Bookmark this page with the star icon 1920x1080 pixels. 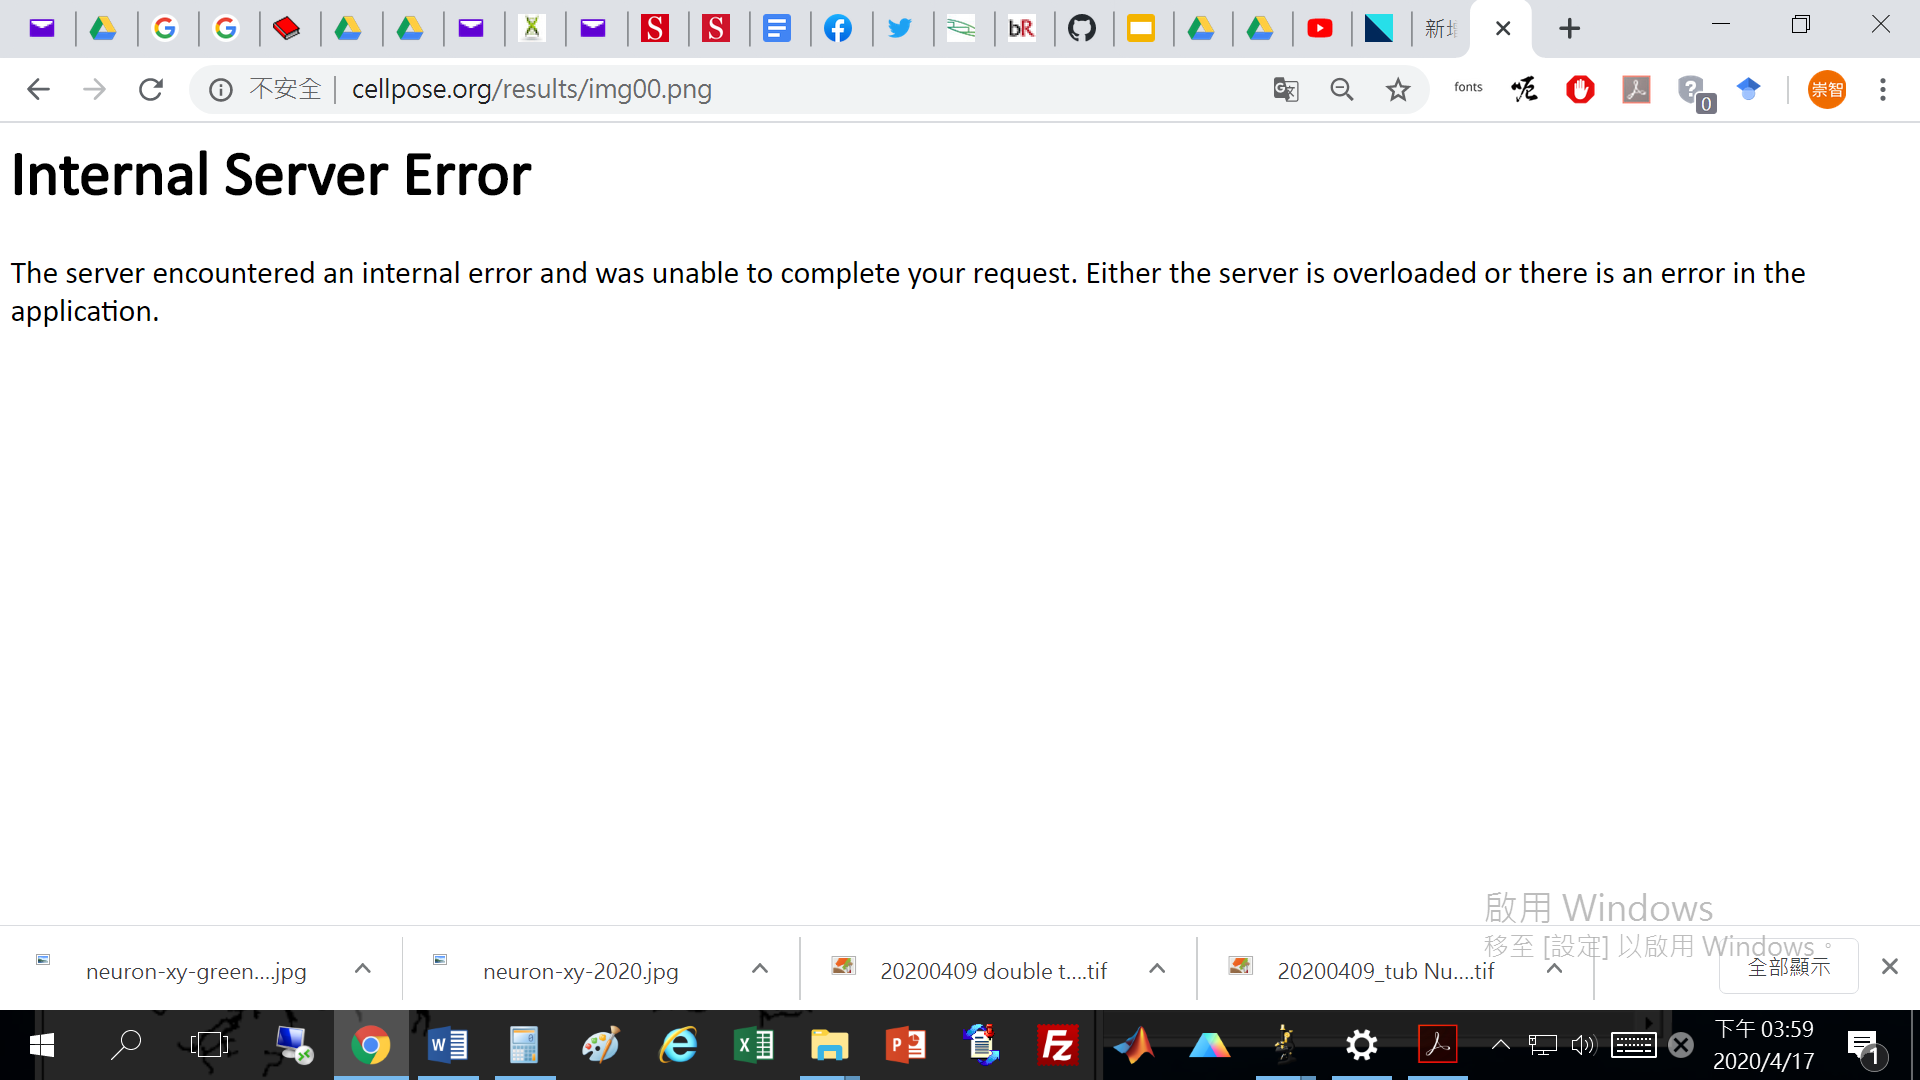1398,90
